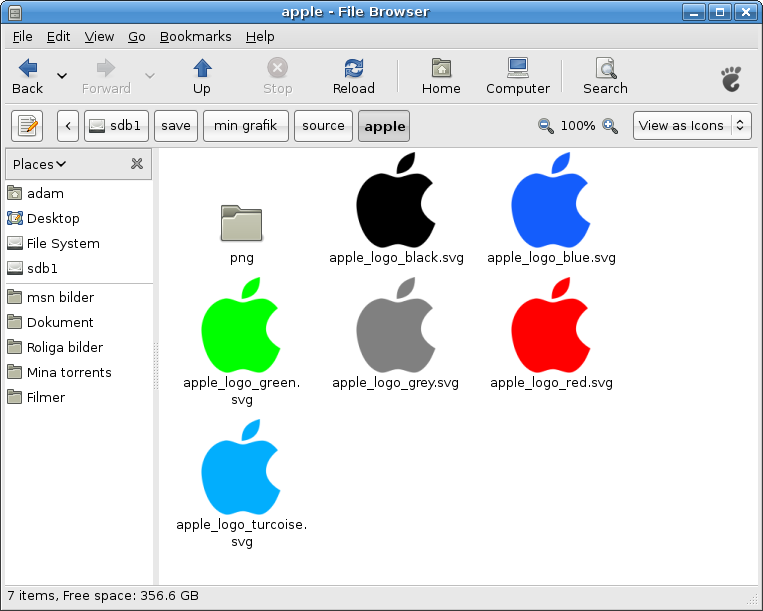Click the apple_logo_grey.svg filename
The width and height of the screenshot is (763, 611).
396,383
